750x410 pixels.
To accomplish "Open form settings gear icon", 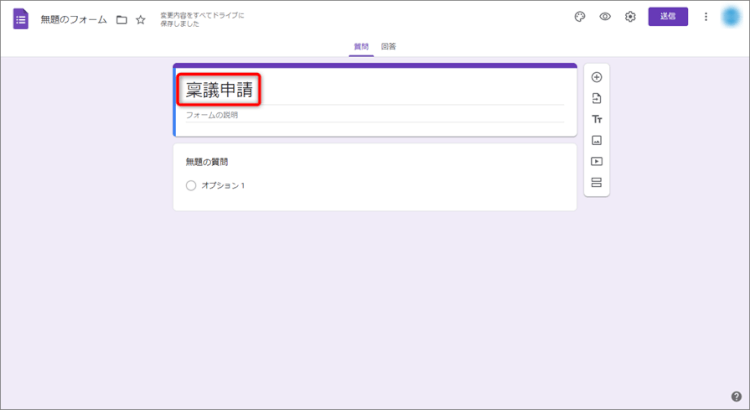I will point(630,17).
